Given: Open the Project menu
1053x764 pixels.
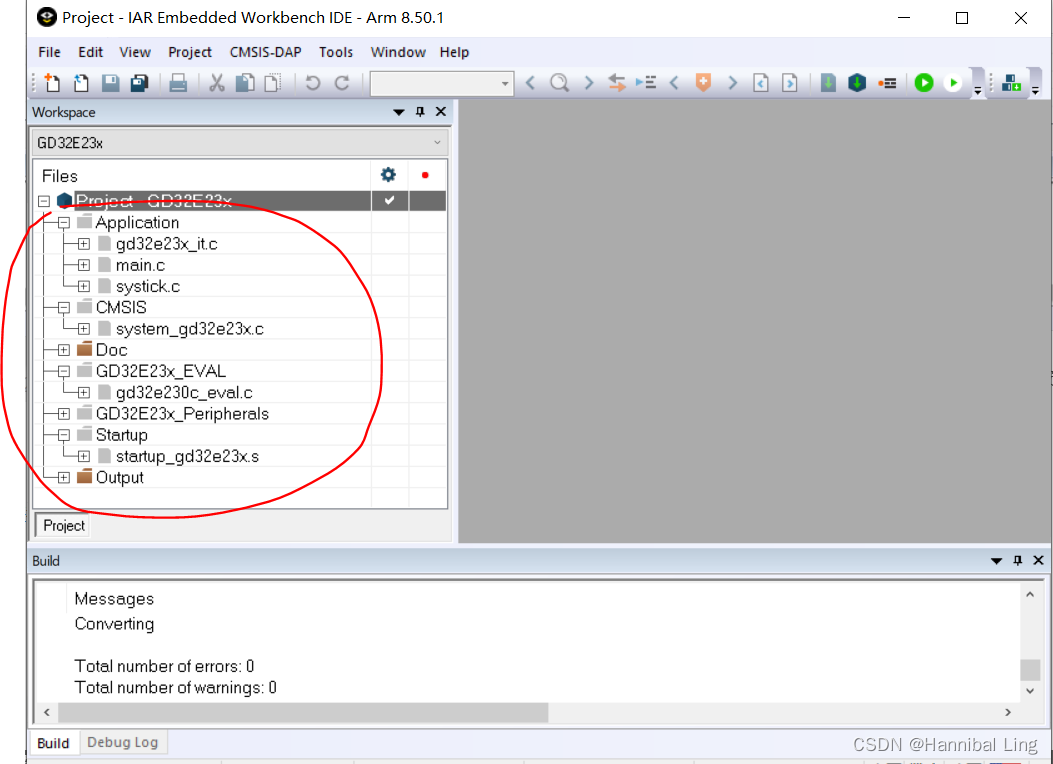Looking at the screenshot, I should (190, 52).
